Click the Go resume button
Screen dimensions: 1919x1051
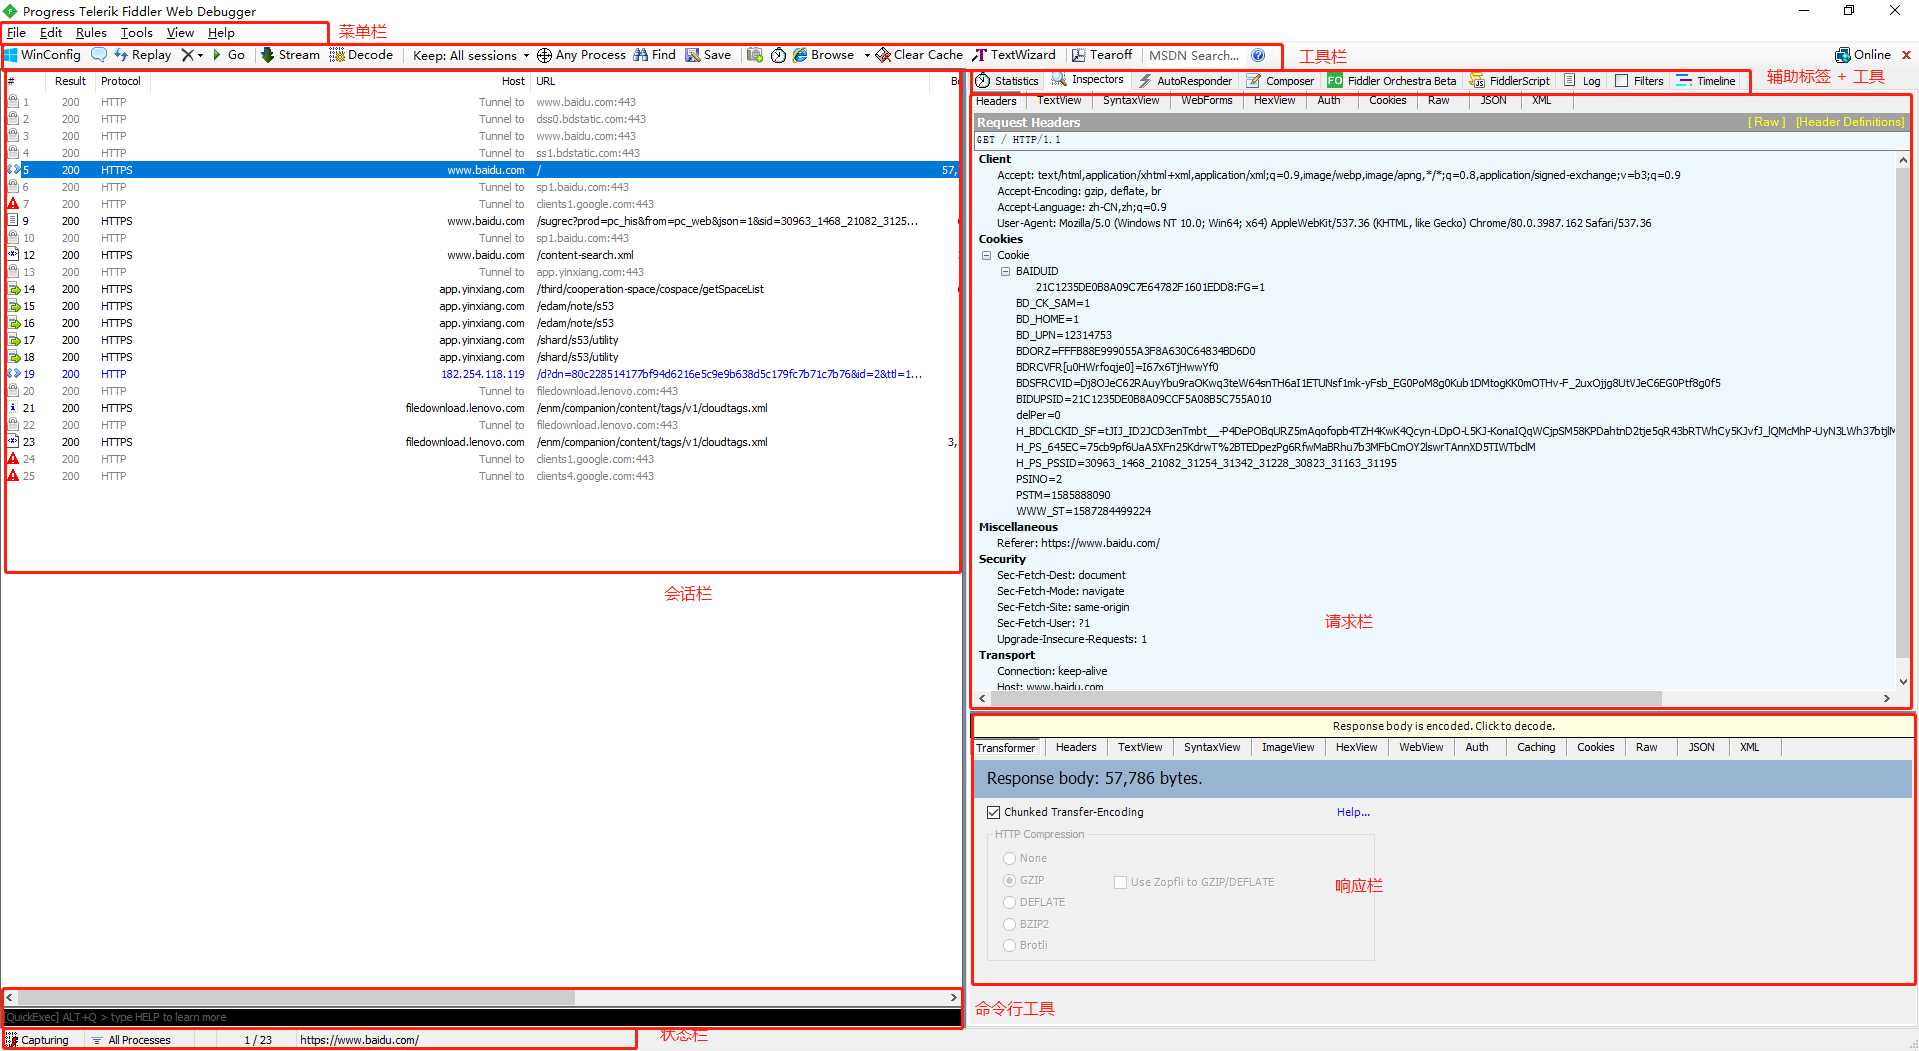[228, 55]
